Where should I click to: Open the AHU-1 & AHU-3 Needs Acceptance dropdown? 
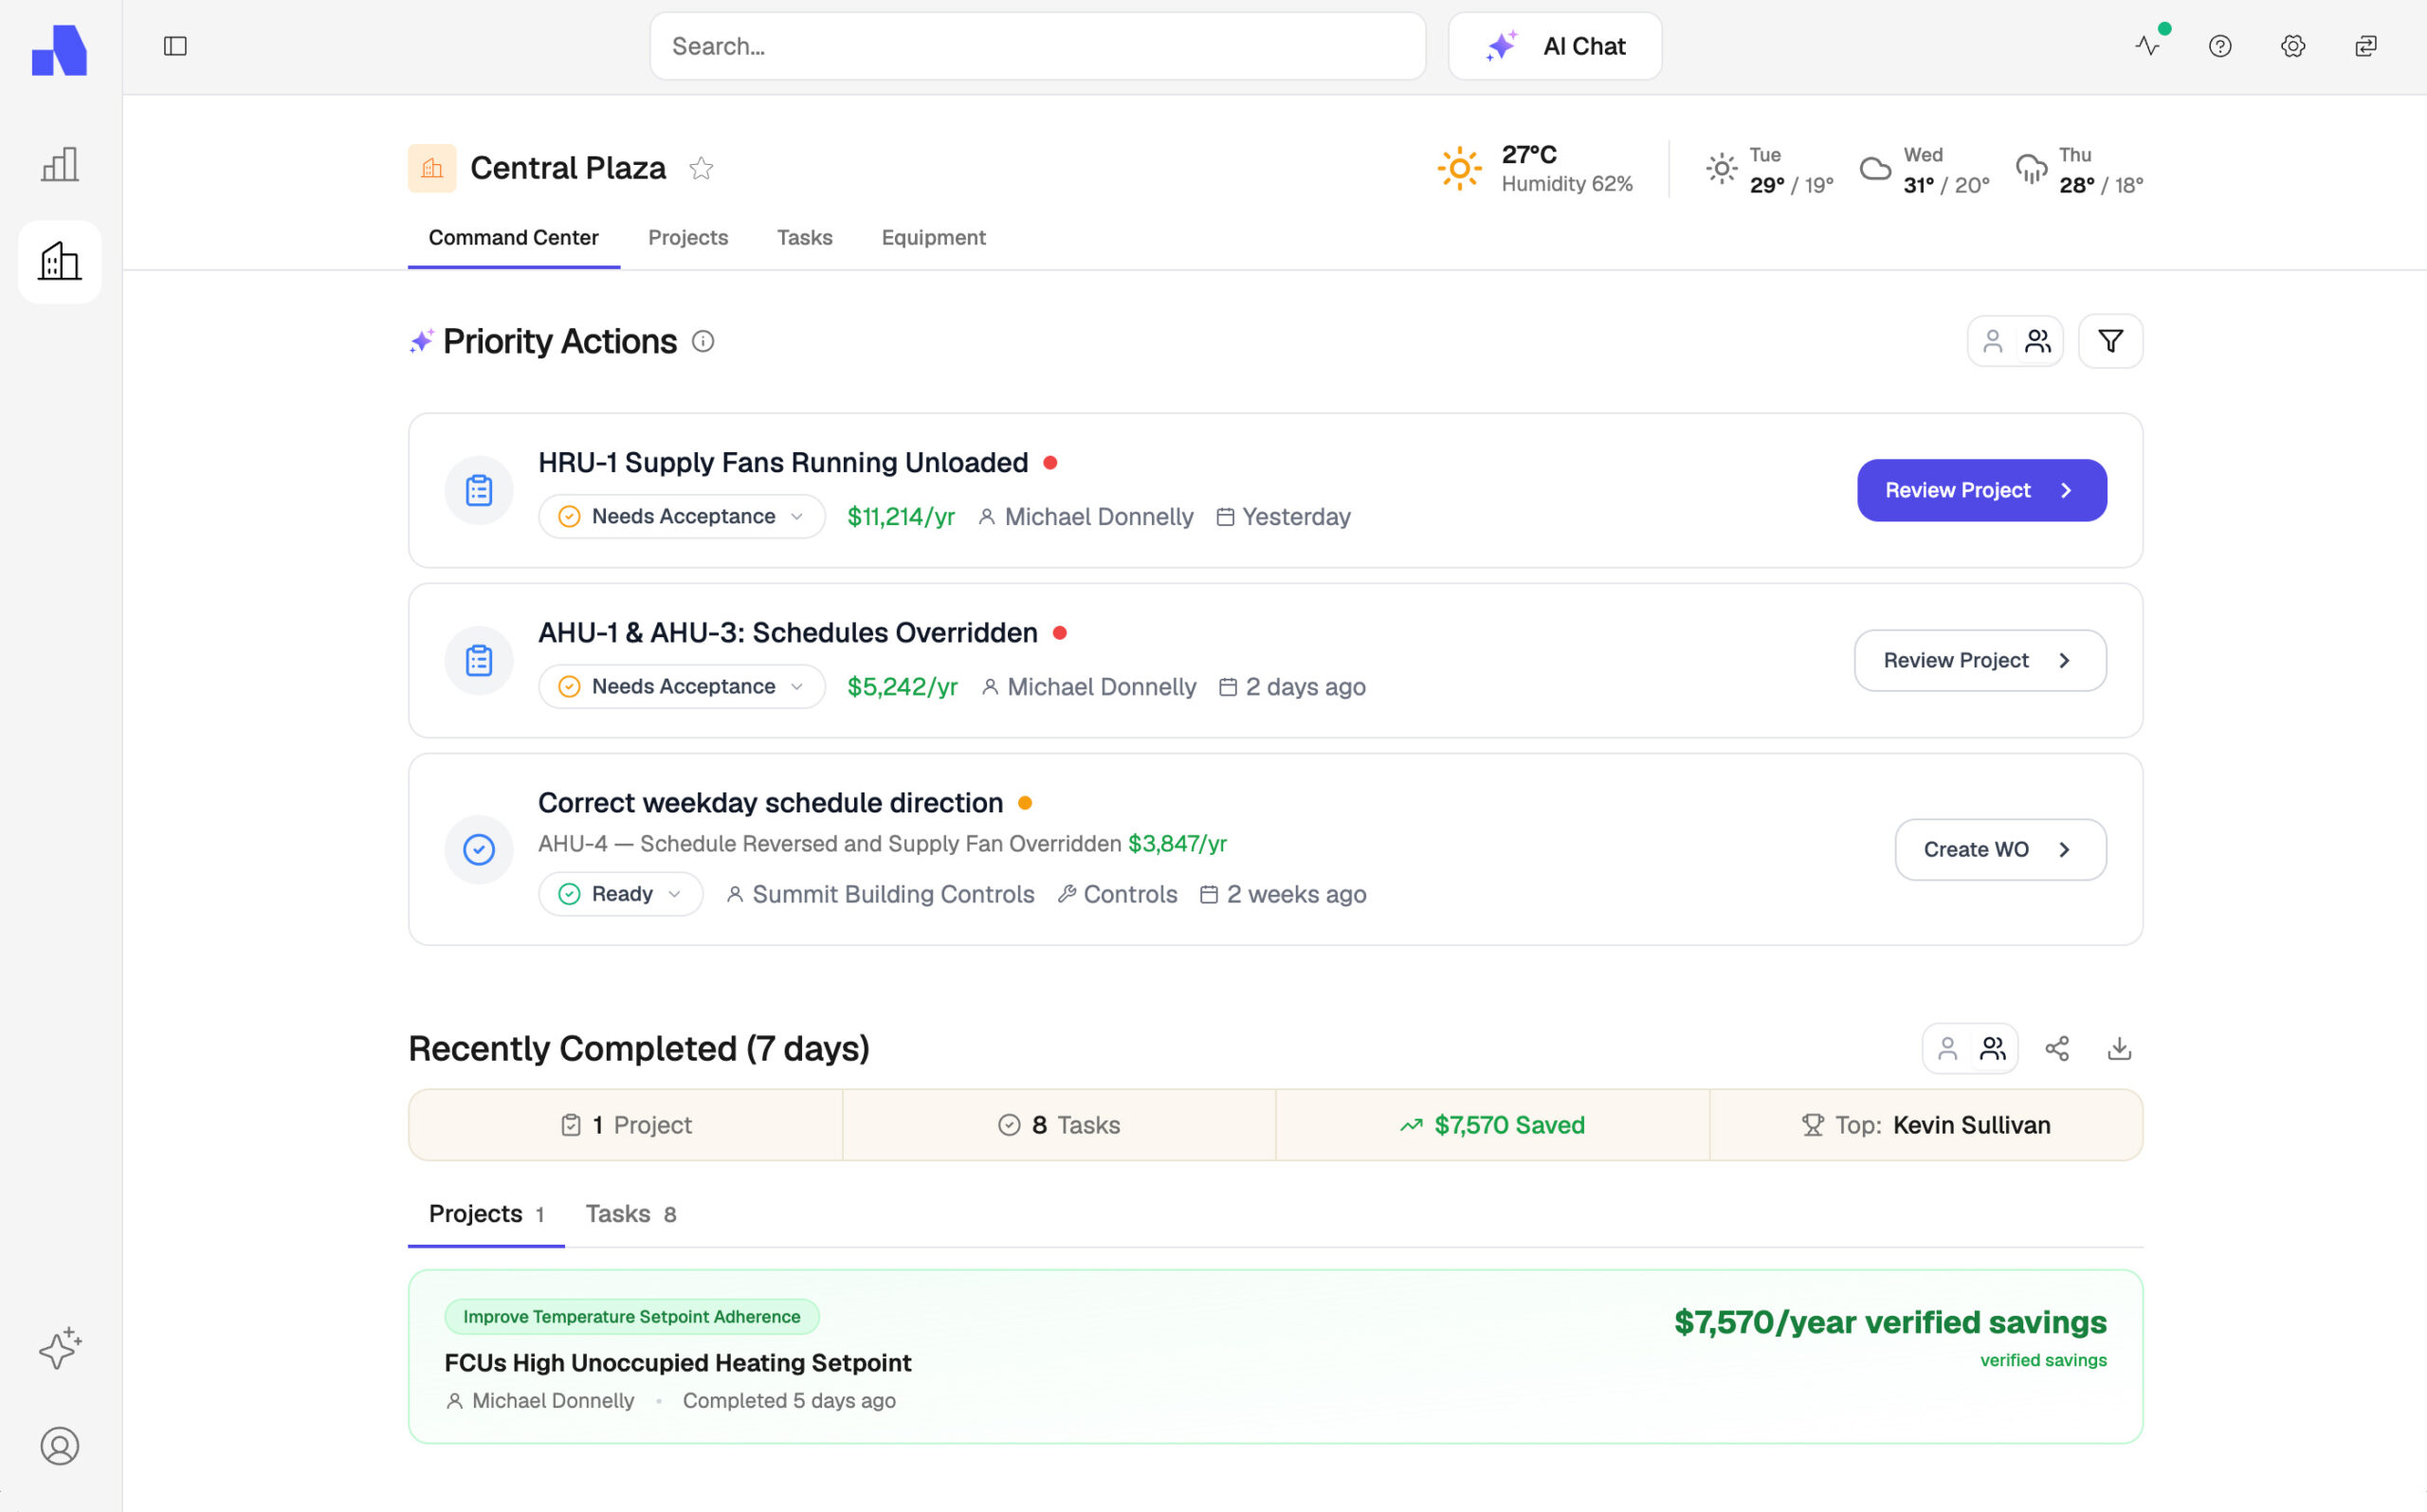pyautogui.click(x=682, y=686)
